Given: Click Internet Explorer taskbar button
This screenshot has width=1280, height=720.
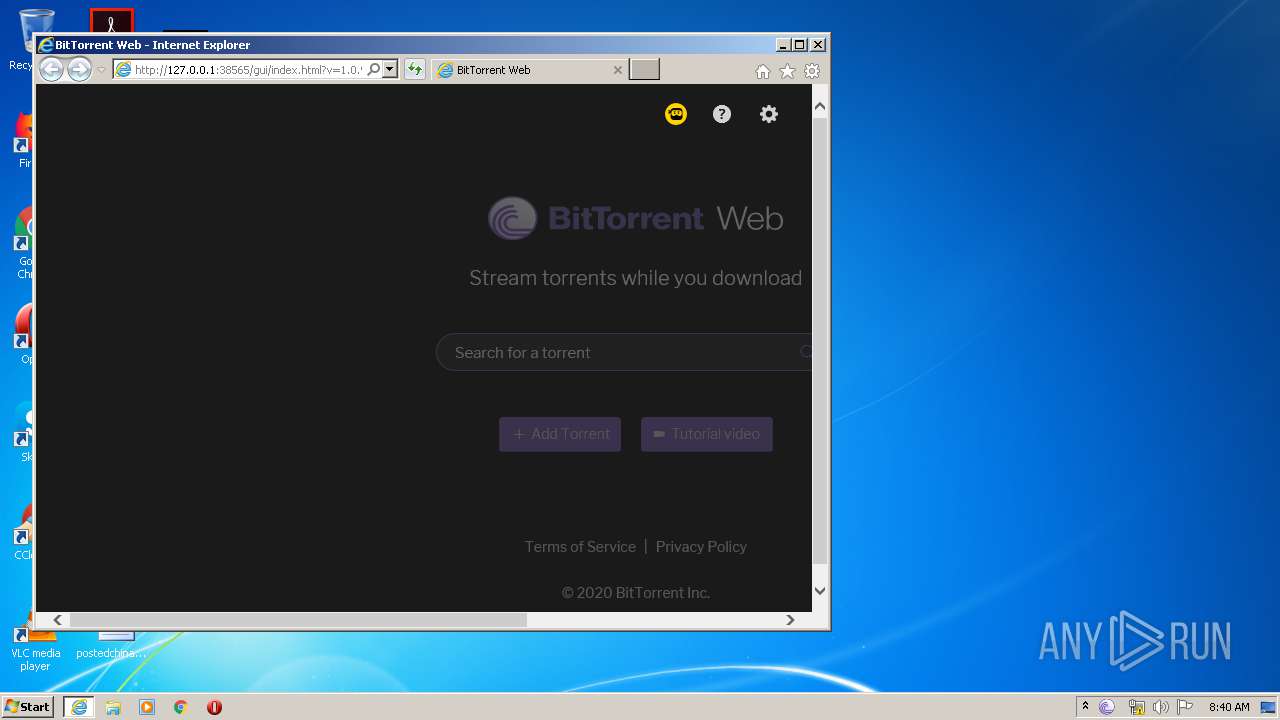Looking at the screenshot, I should tap(79, 707).
